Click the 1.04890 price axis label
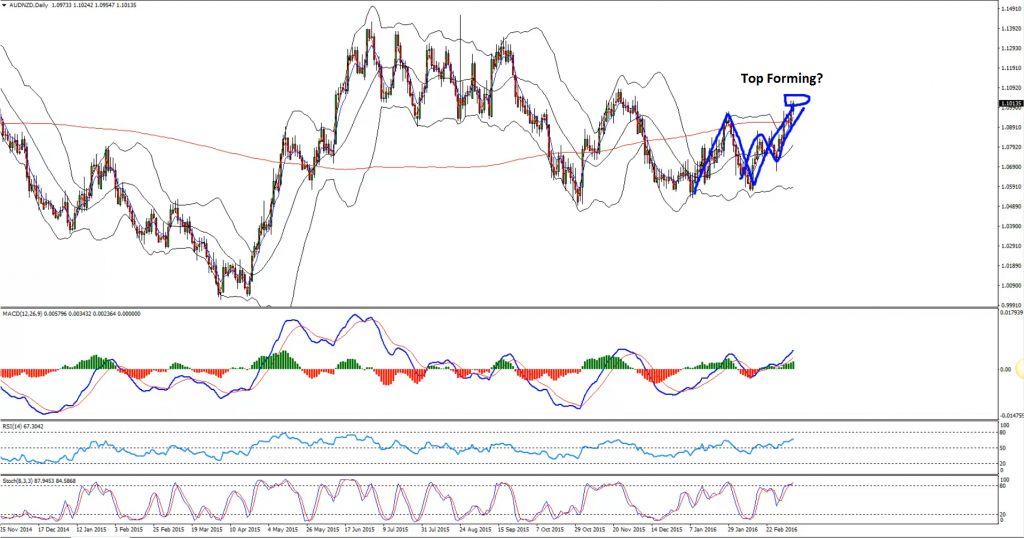 click(x=1012, y=206)
